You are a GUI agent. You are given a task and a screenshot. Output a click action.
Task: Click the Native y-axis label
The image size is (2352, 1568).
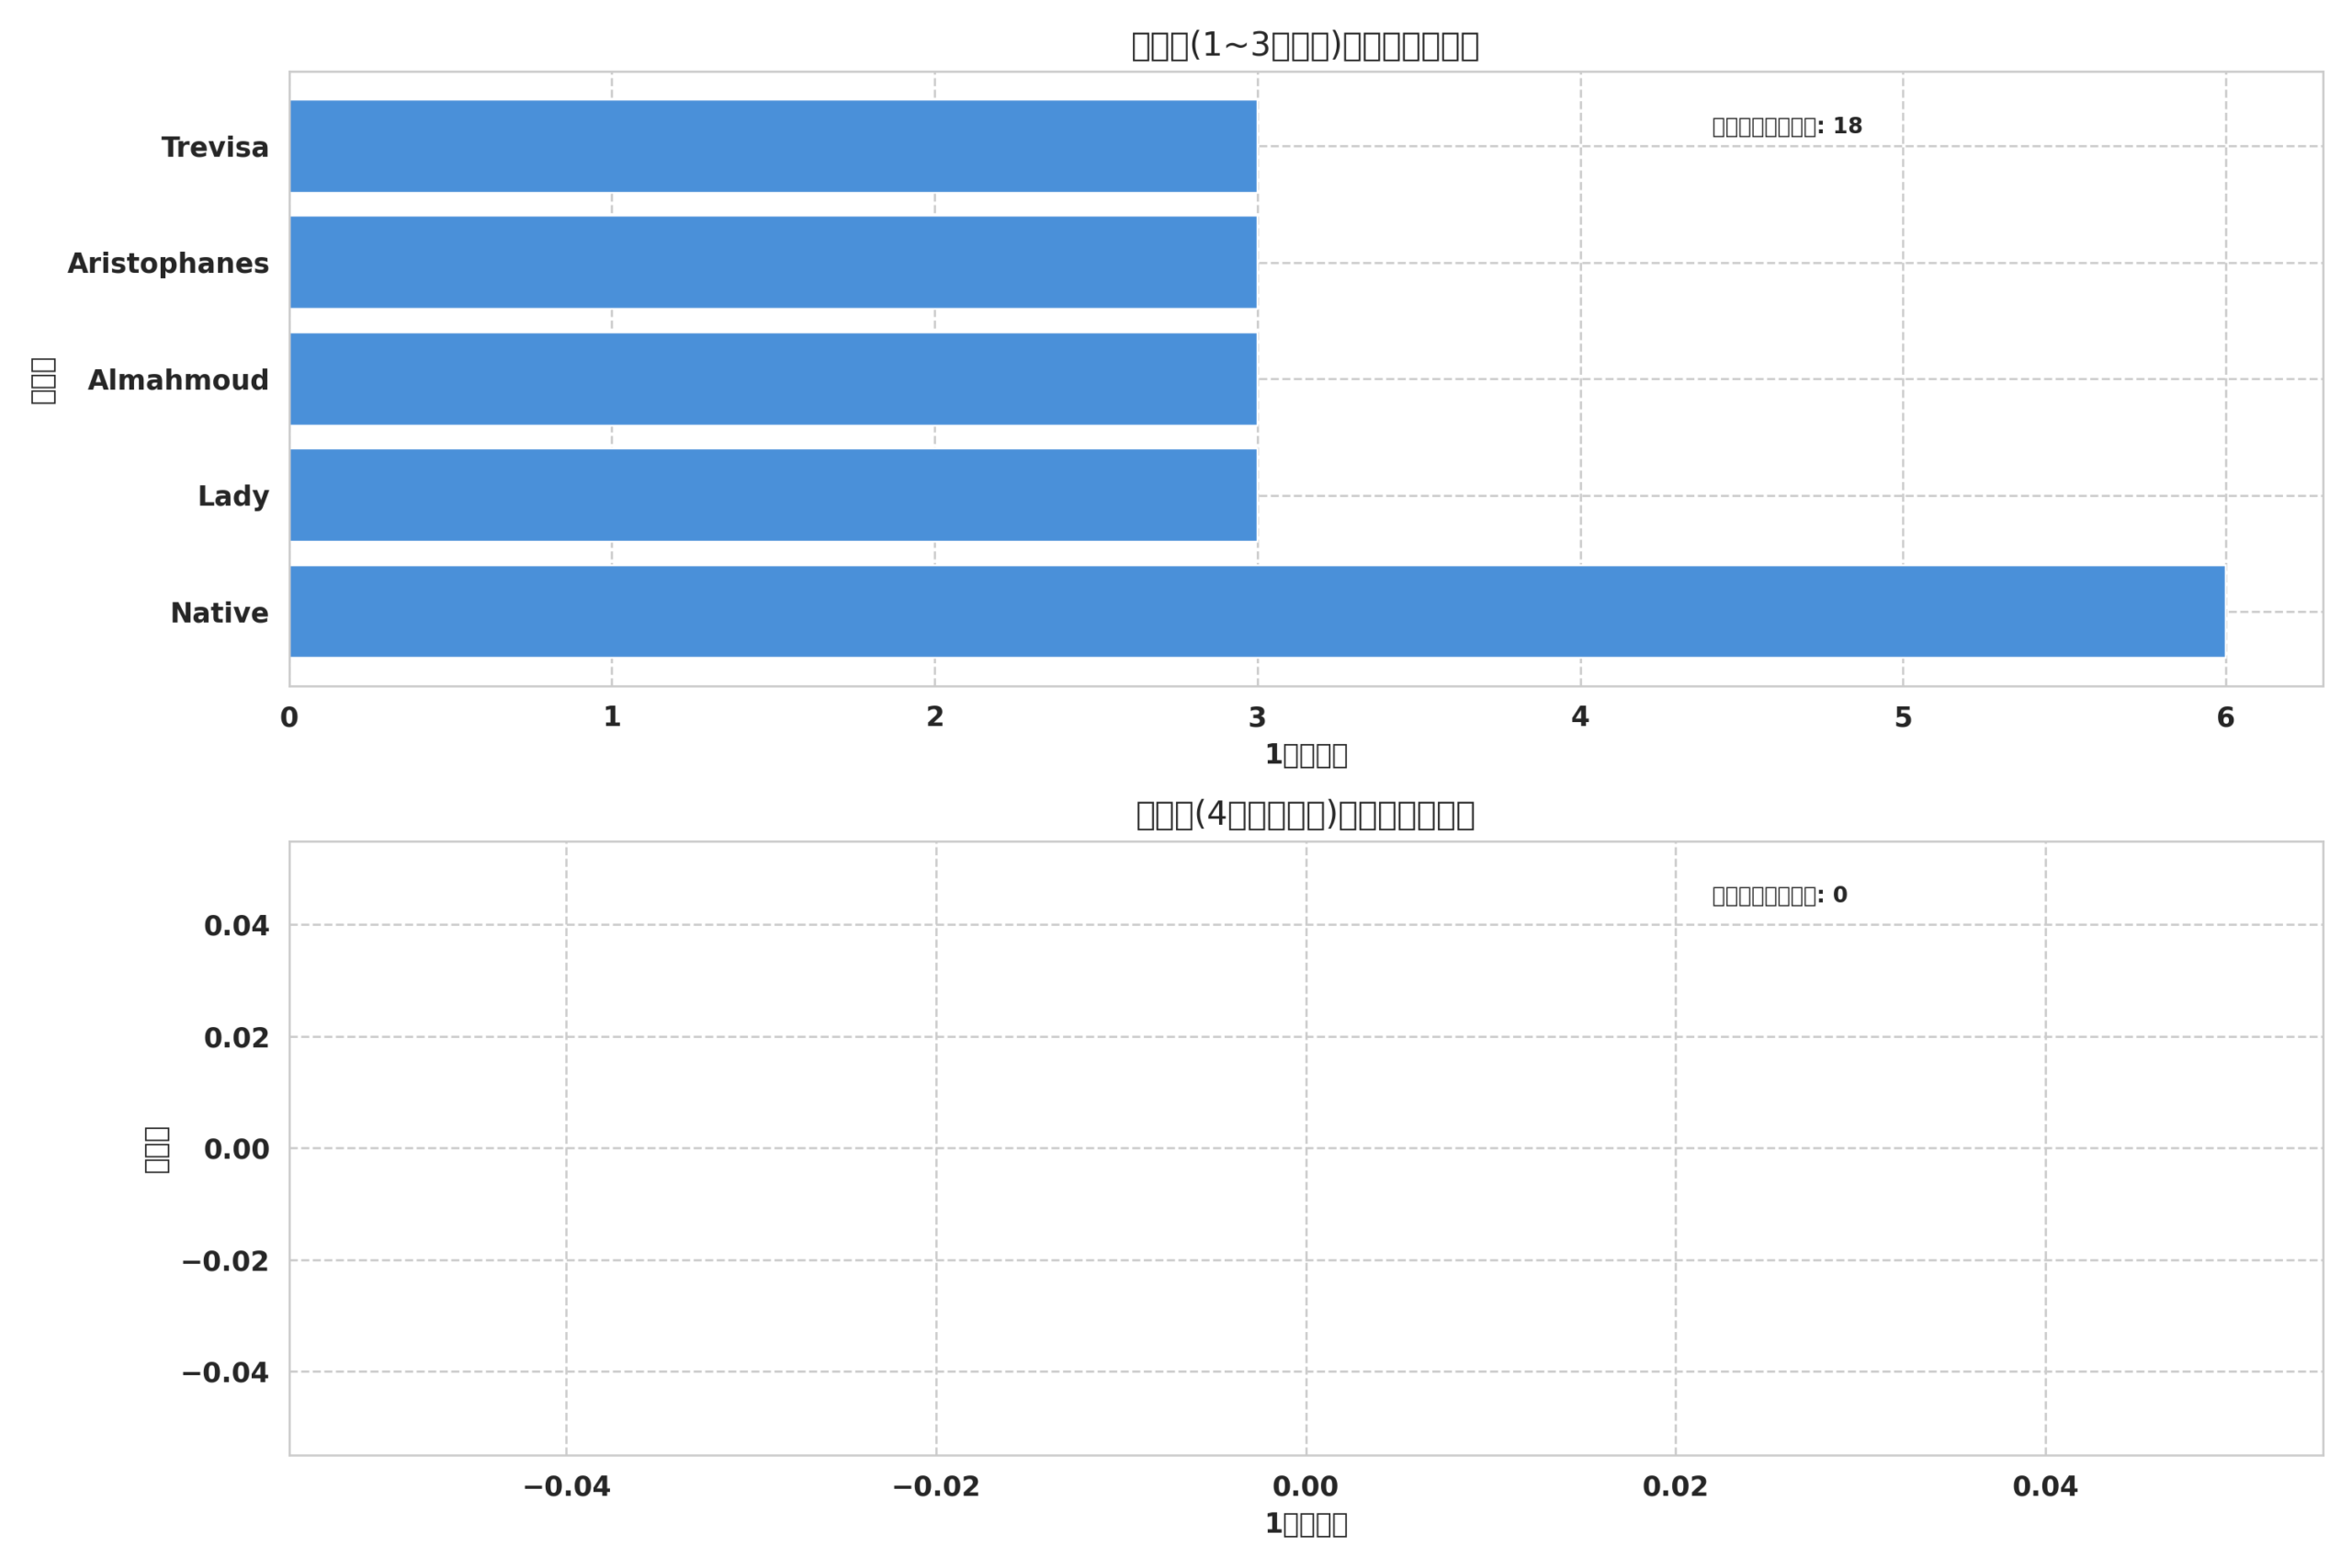(219, 613)
